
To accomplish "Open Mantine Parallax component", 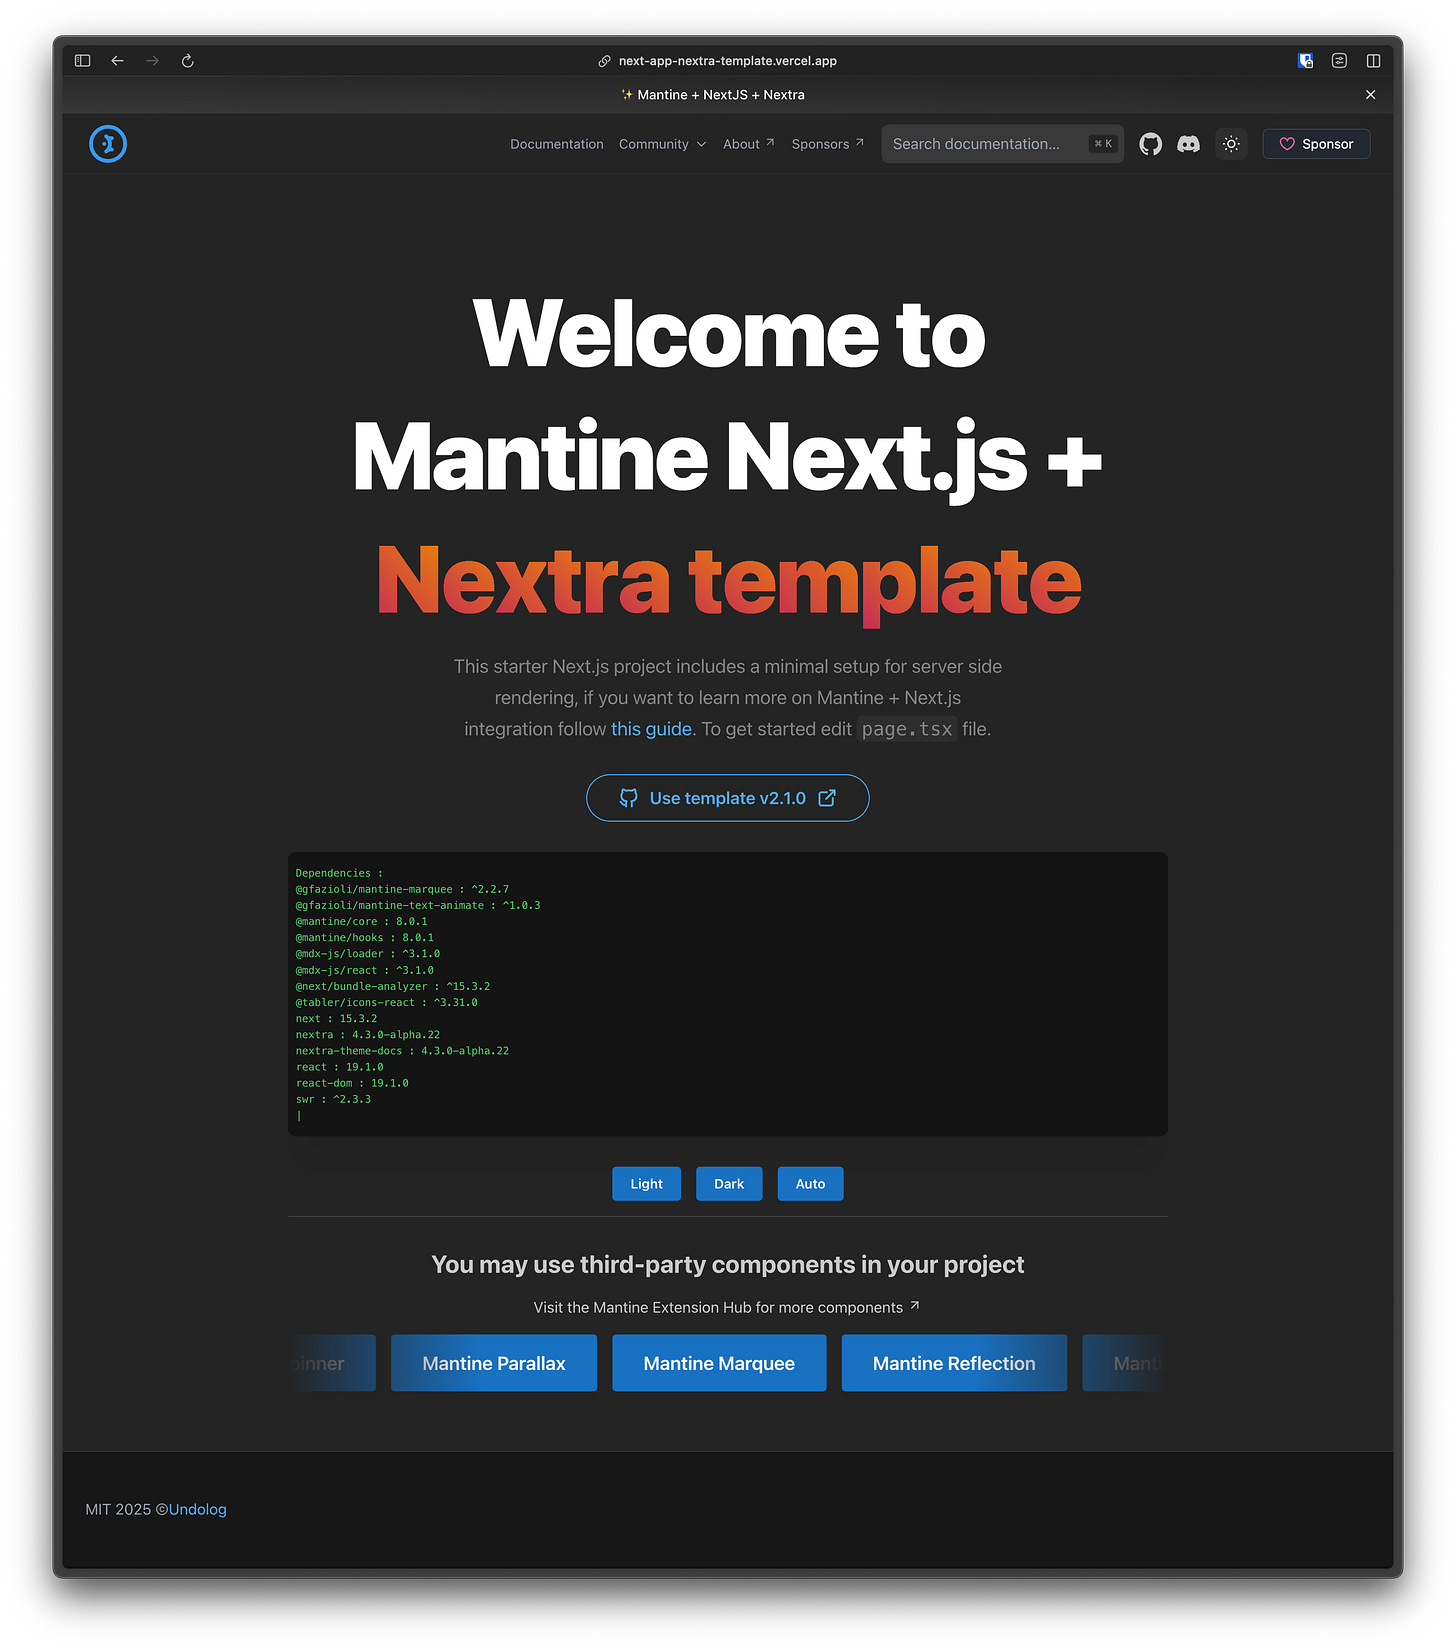I will (x=494, y=1363).
